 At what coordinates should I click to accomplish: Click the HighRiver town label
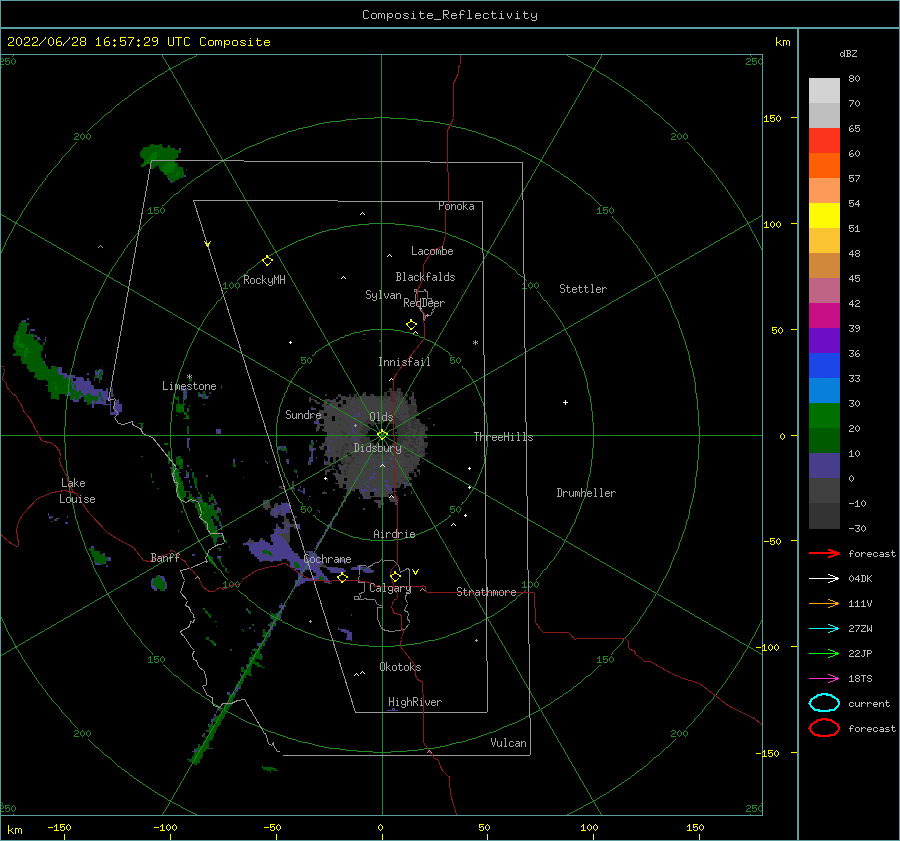click(x=415, y=702)
